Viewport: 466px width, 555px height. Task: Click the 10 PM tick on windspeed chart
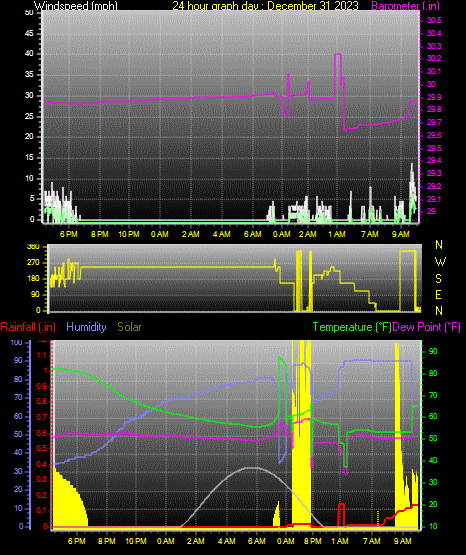129,234
